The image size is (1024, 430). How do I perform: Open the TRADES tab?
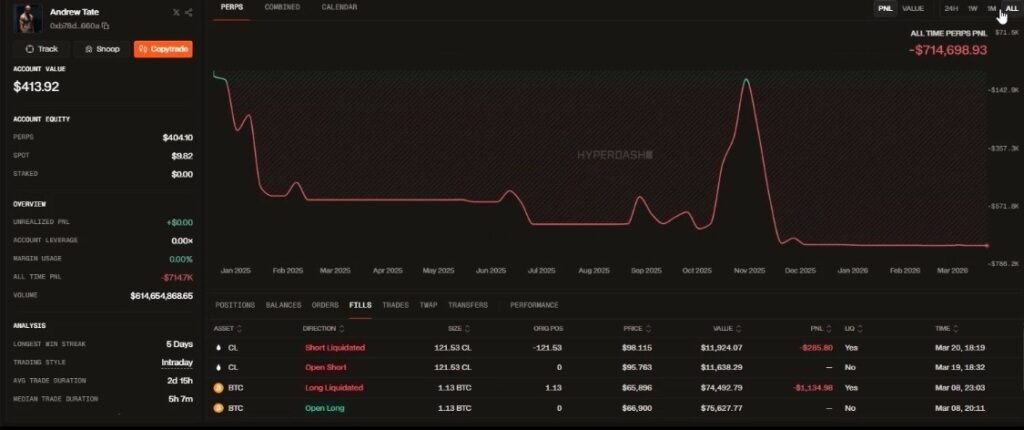395,305
